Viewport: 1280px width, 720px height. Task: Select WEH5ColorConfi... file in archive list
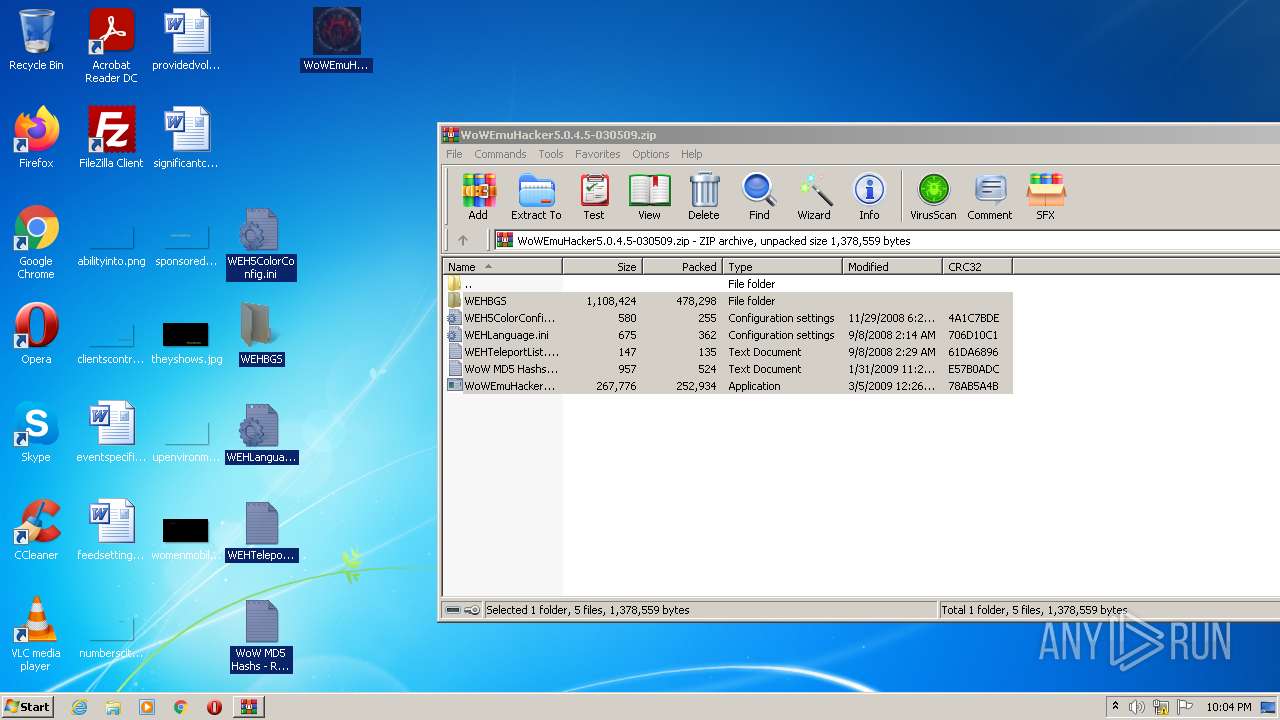(x=728, y=318)
